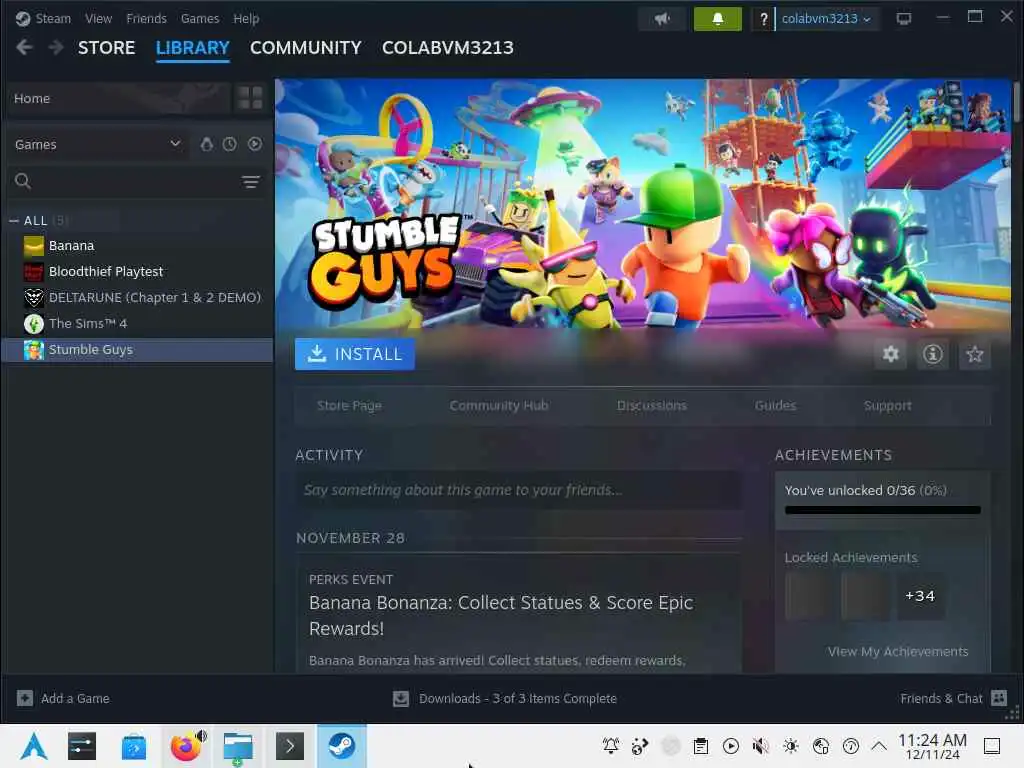This screenshot has width=1024, height=768.
Task: Sort by recent activity clock icon
Action: (x=229, y=144)
